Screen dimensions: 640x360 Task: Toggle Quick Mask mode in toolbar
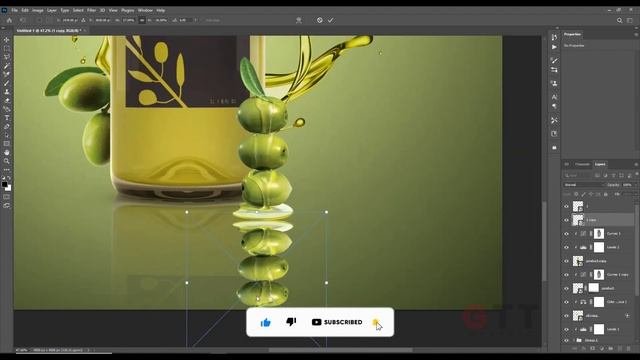[x=7, y=197]
